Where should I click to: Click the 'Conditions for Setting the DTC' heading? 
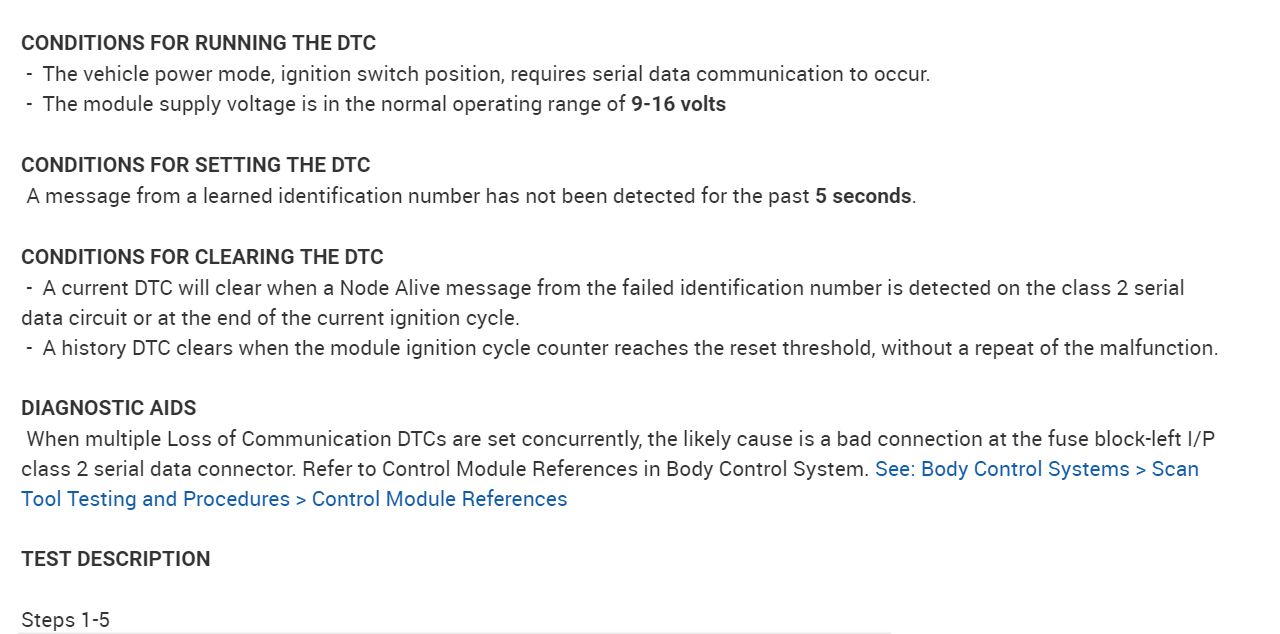(195, 165)
